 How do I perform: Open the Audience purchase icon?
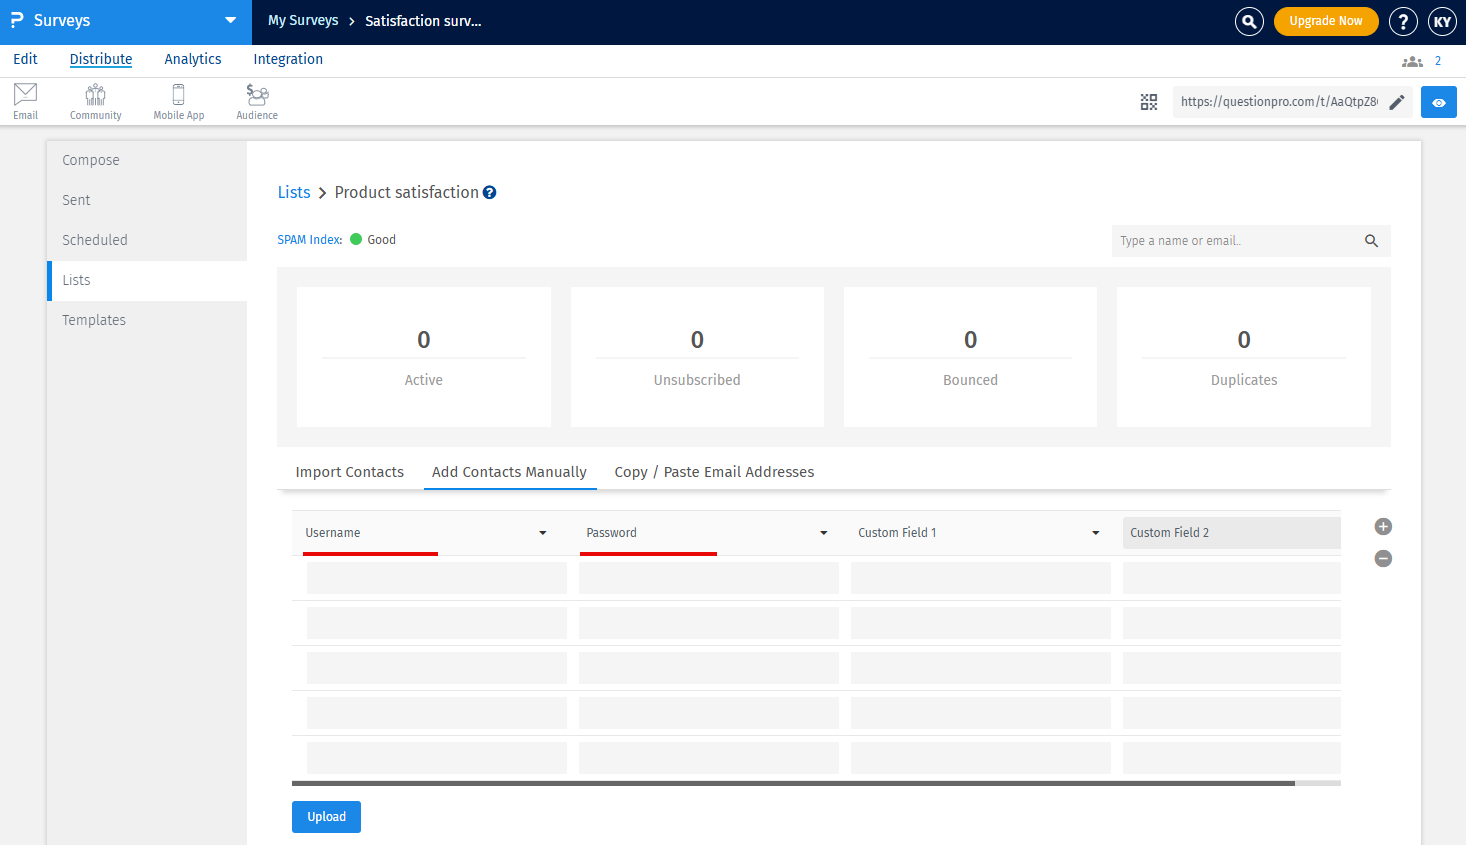(x=257, y=101)
